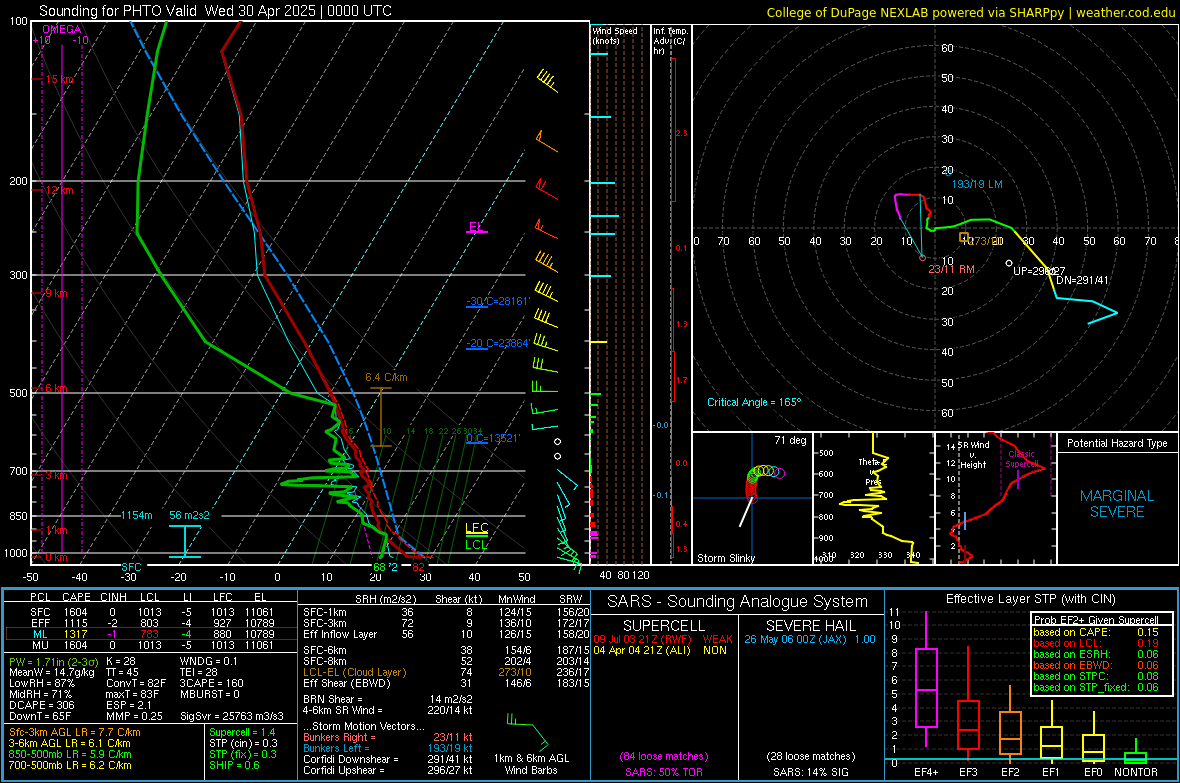Click the '193/19 LM' left-mover label

[977, 184]
